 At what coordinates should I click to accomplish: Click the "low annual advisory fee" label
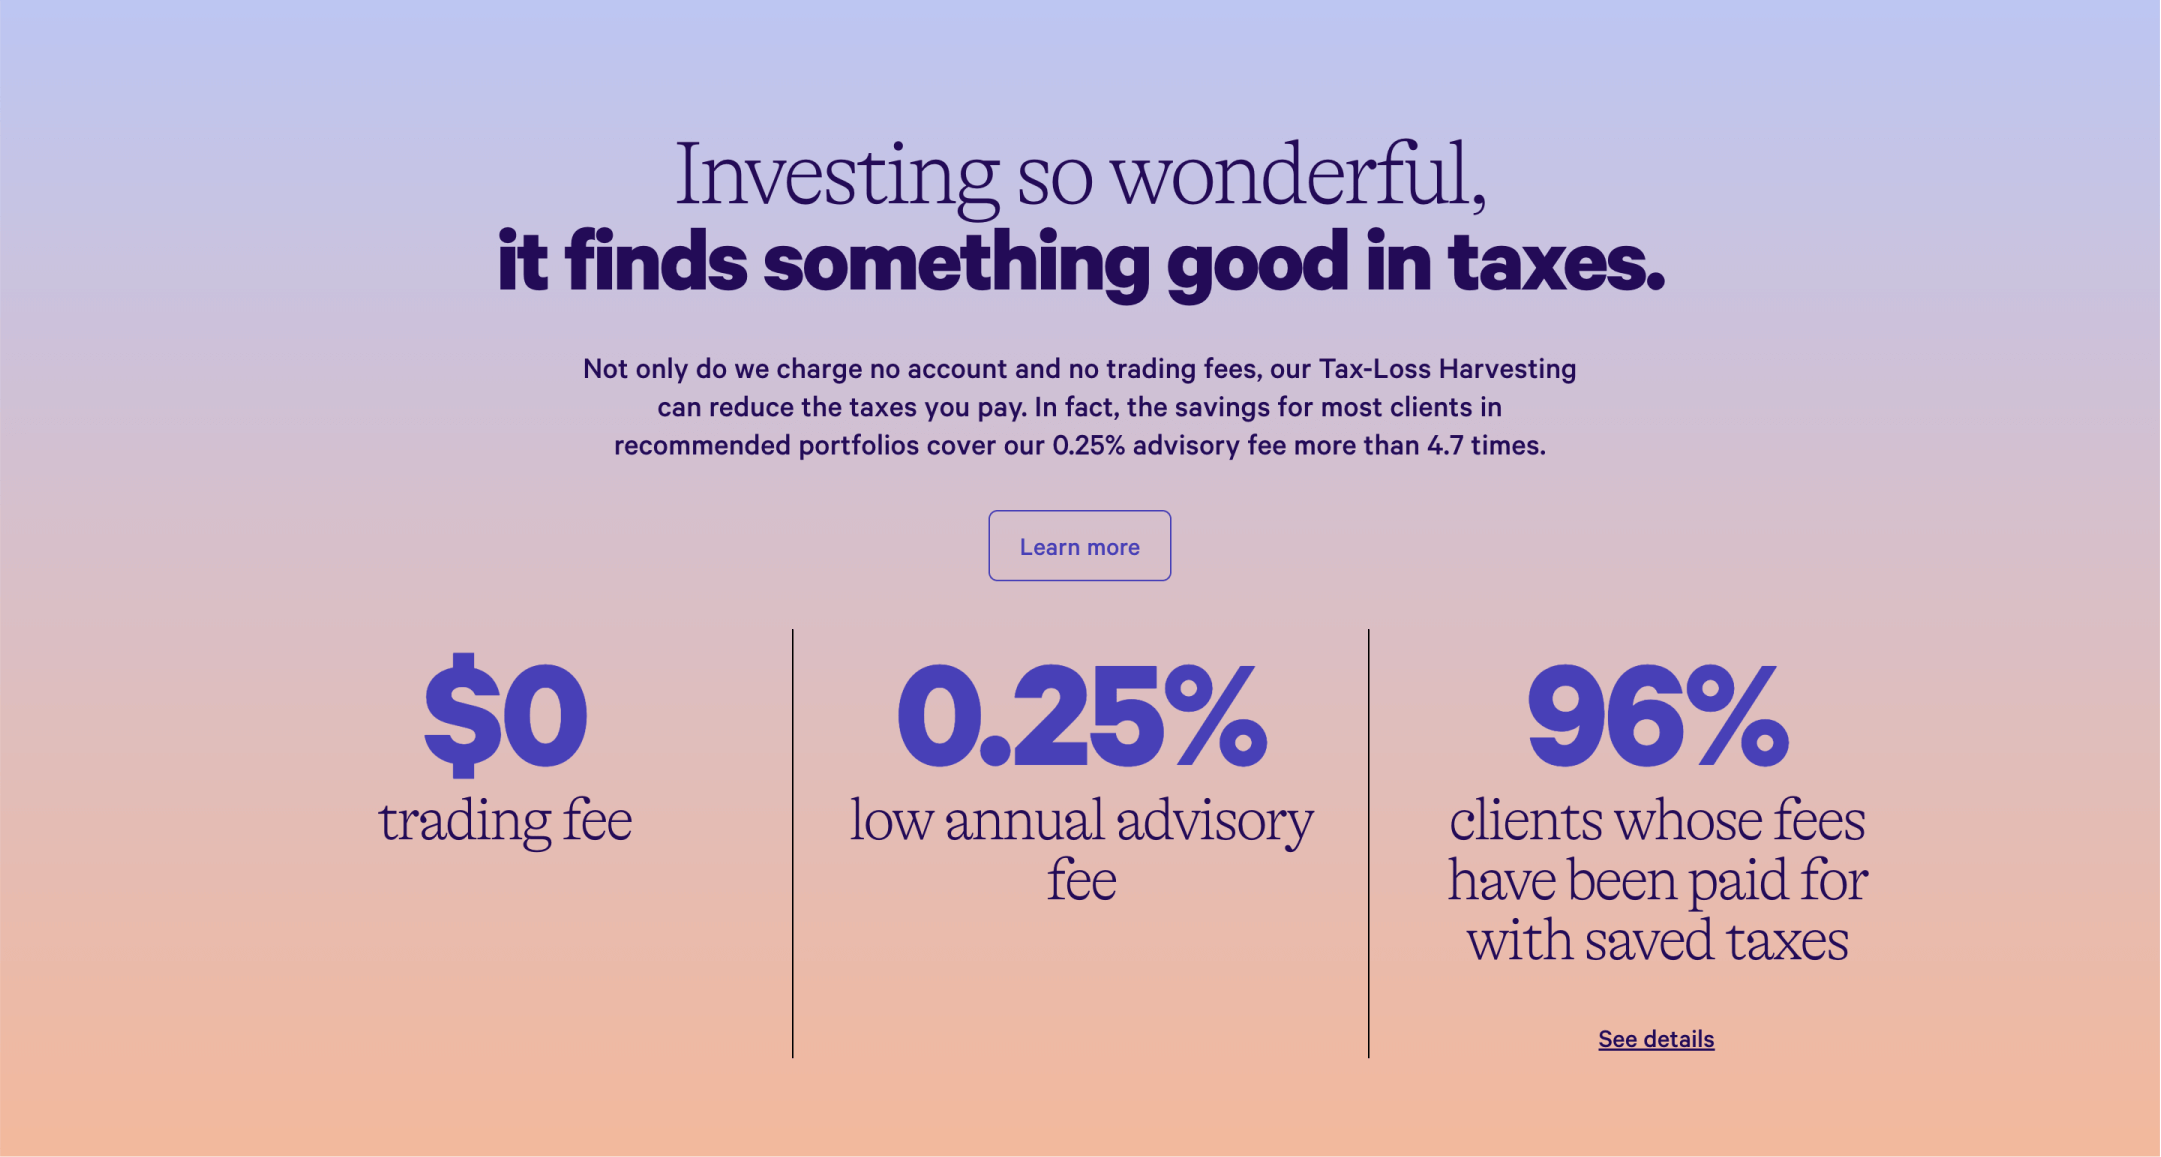pyautogui.click(x=1081, y=848)
